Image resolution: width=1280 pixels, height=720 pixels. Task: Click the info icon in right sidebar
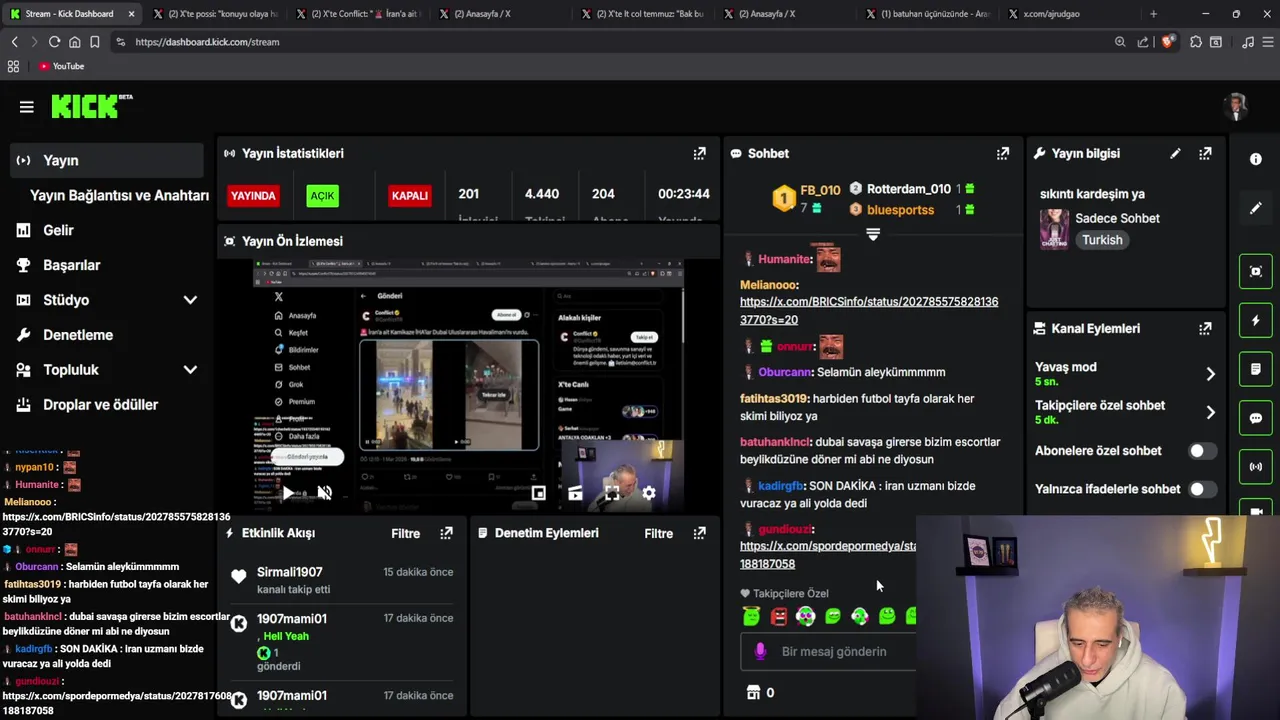[x=1256, y=159]
